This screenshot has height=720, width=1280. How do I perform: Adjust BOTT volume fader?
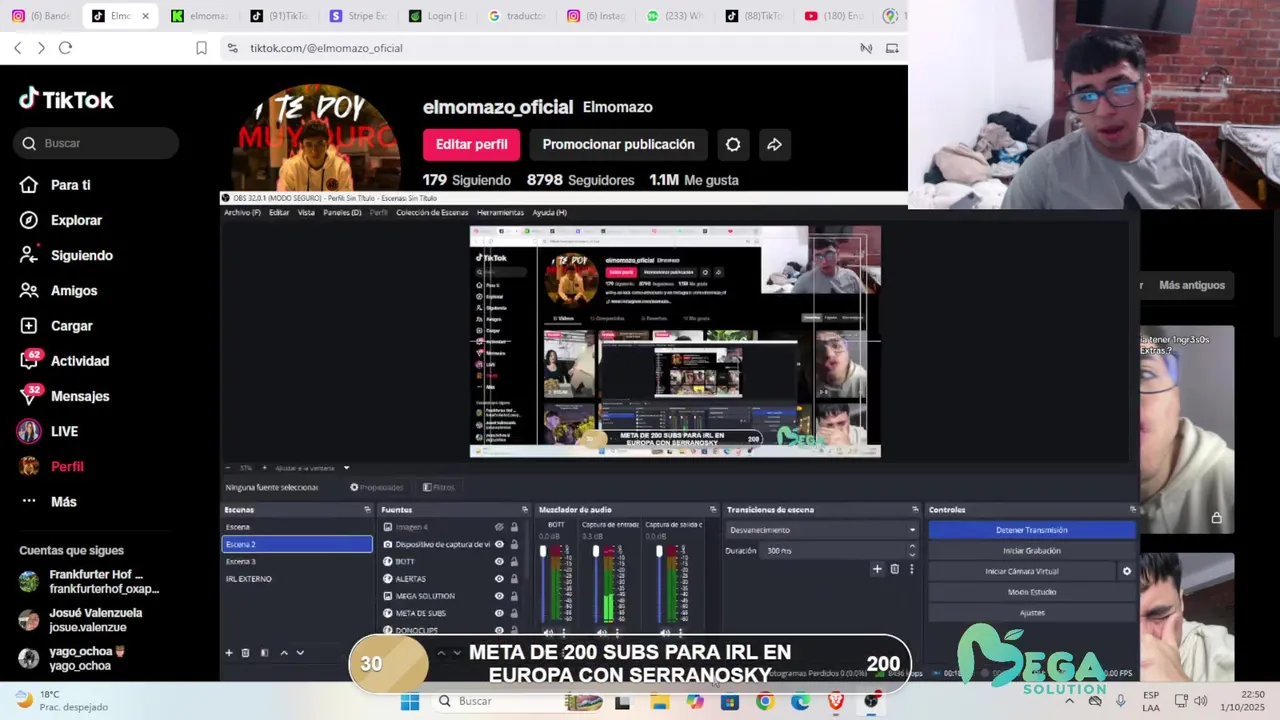[543, 552]
